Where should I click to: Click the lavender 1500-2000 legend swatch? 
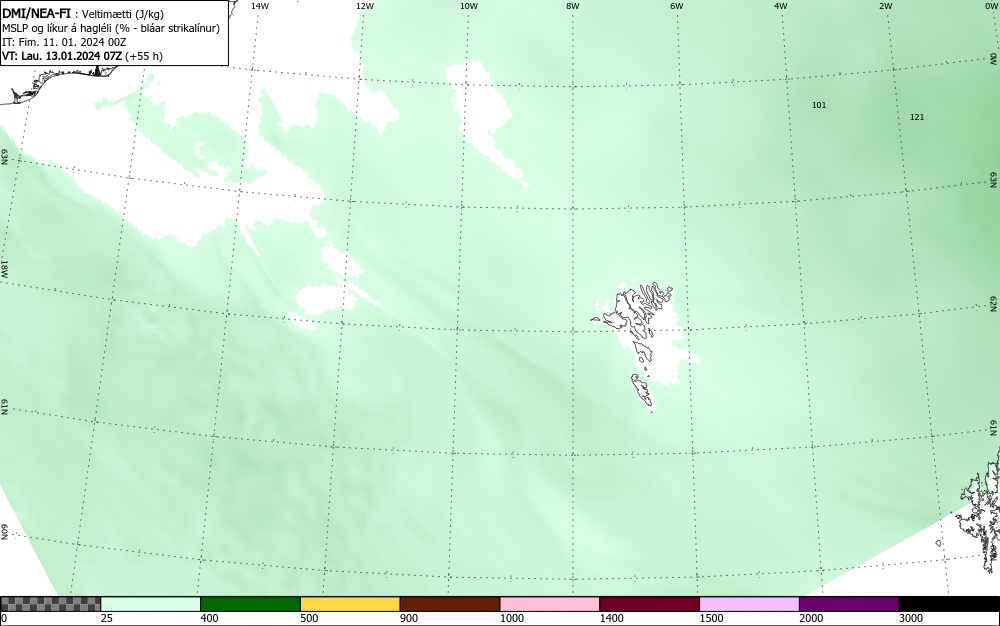(749, 604)
